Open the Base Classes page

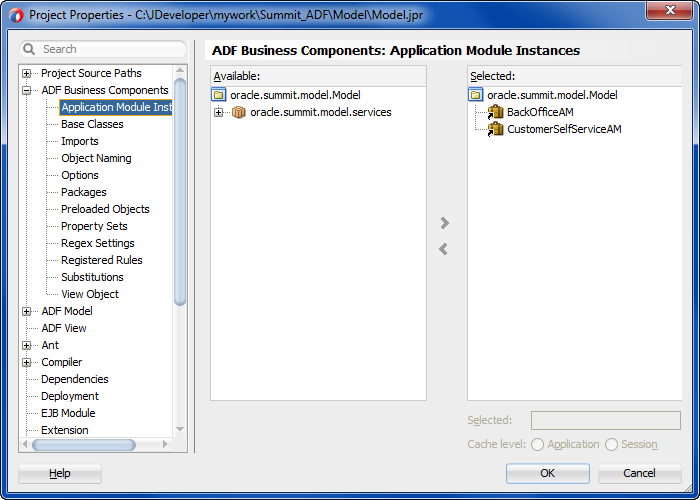(92, 124)
